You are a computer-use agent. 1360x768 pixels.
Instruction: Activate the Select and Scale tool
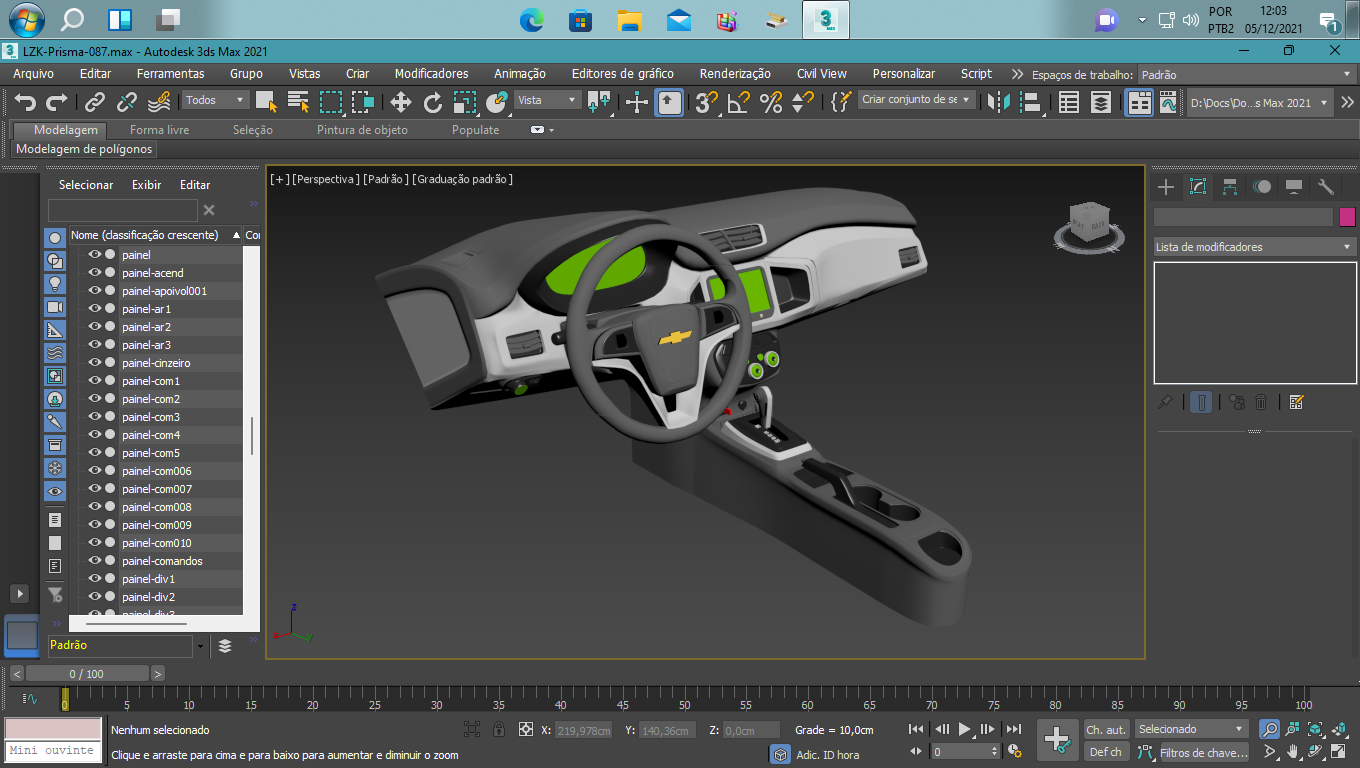465,102
